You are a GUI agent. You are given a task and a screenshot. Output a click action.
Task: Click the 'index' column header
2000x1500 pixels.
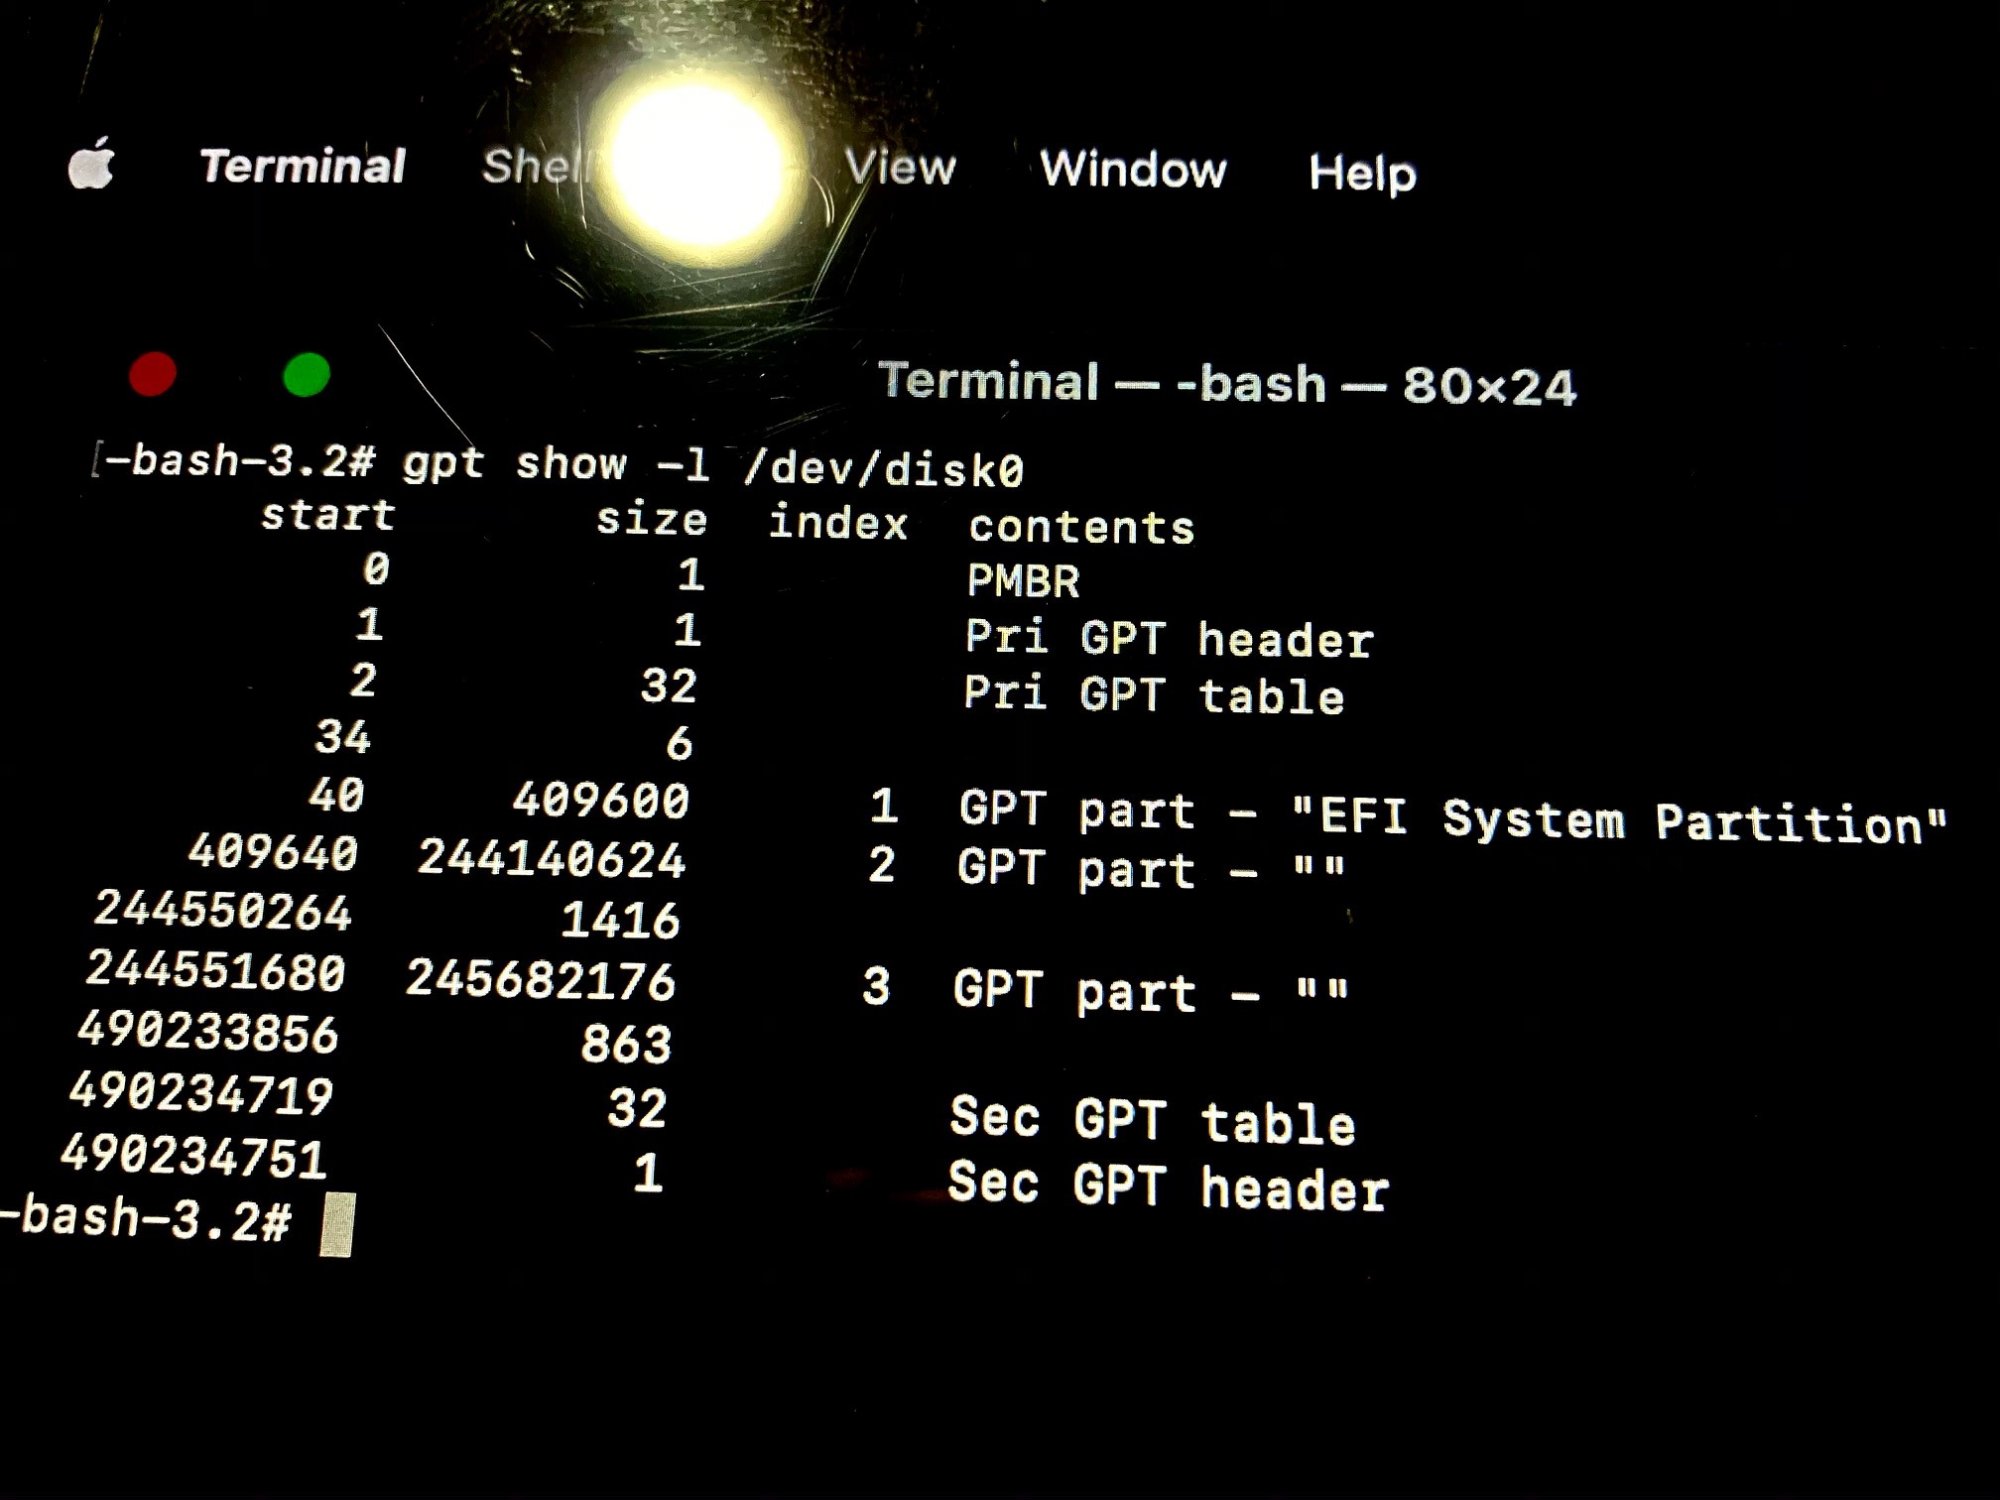[x=838, y=523]
